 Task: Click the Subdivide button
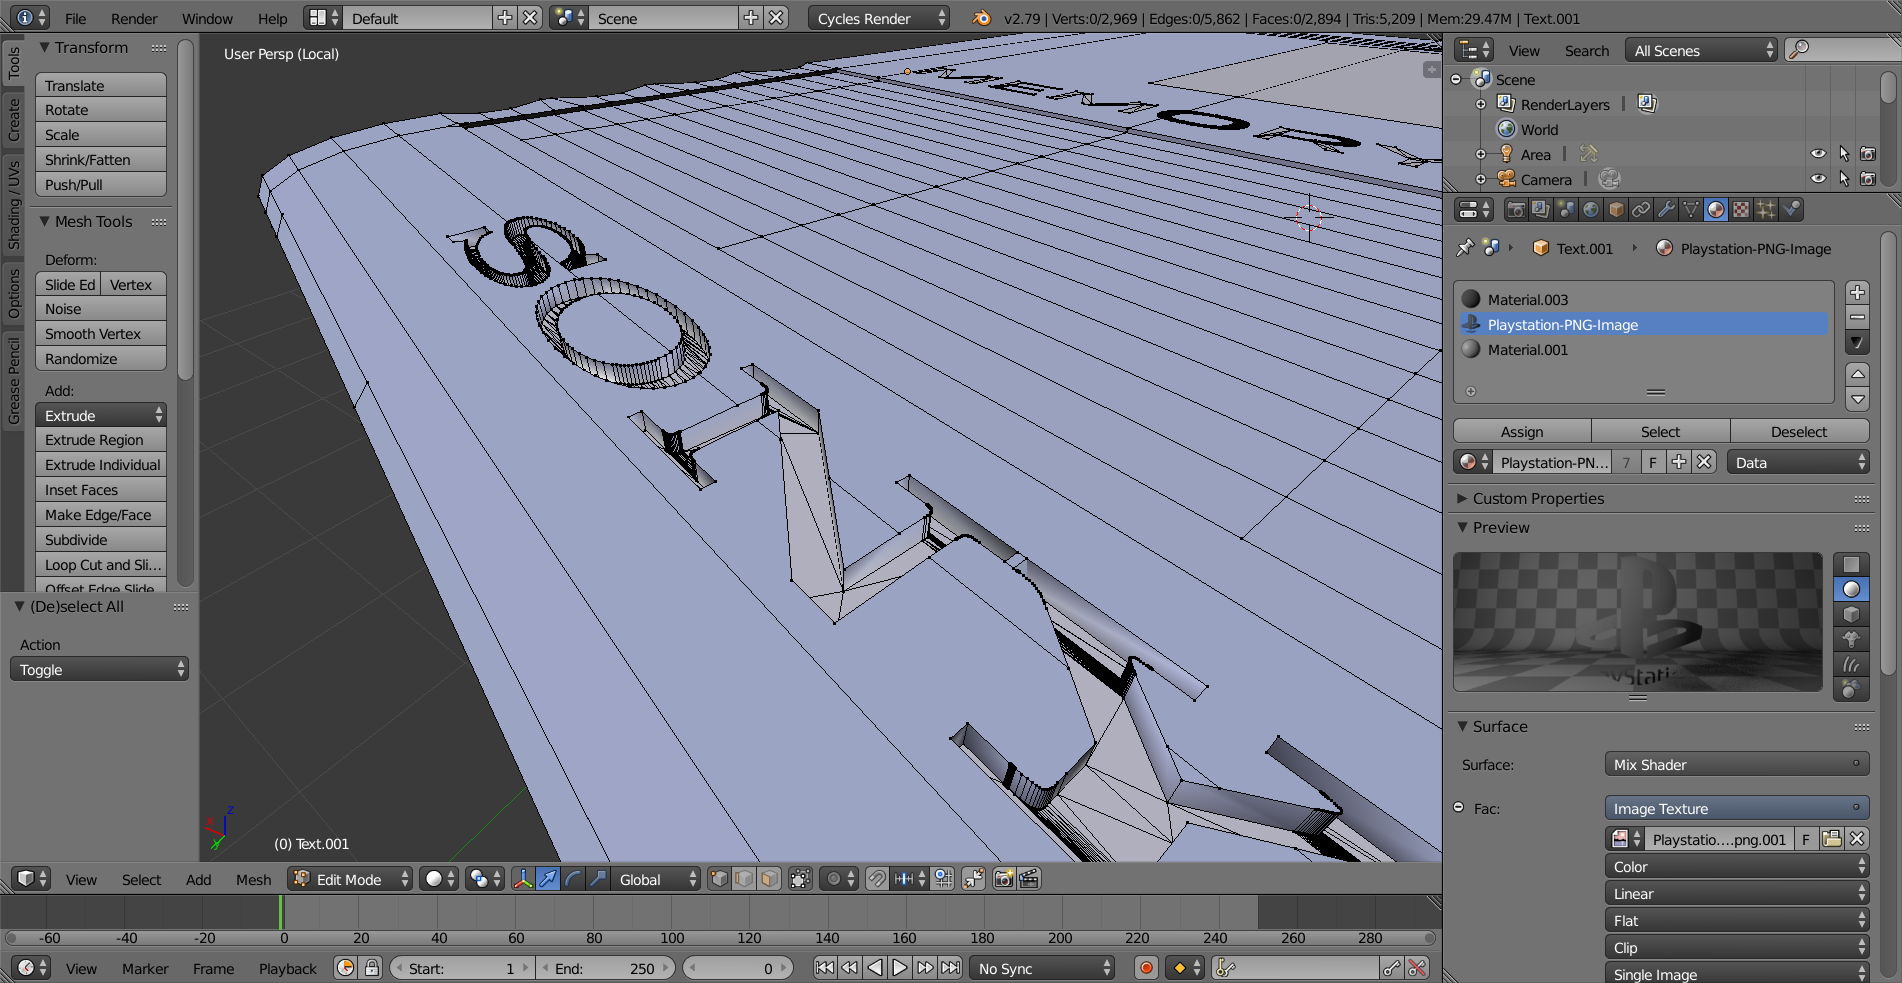(x=101, y=539)
